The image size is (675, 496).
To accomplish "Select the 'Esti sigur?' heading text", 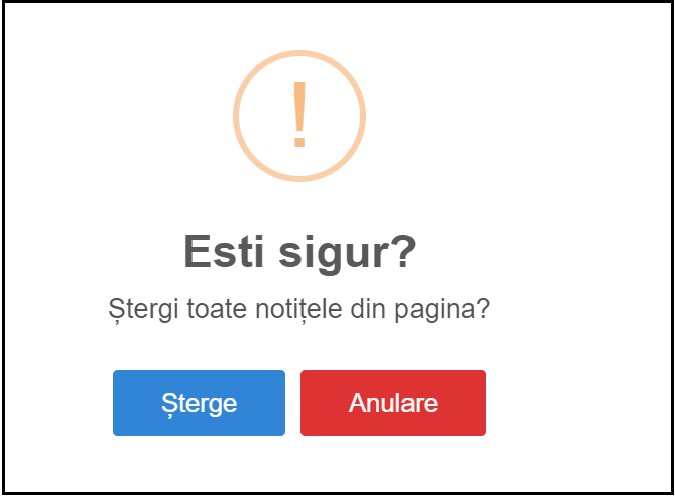I will (300, 252).
